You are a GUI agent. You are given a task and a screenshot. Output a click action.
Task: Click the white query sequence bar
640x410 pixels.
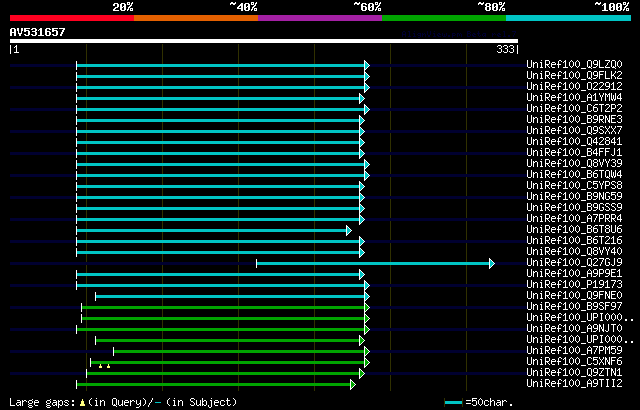264,41
